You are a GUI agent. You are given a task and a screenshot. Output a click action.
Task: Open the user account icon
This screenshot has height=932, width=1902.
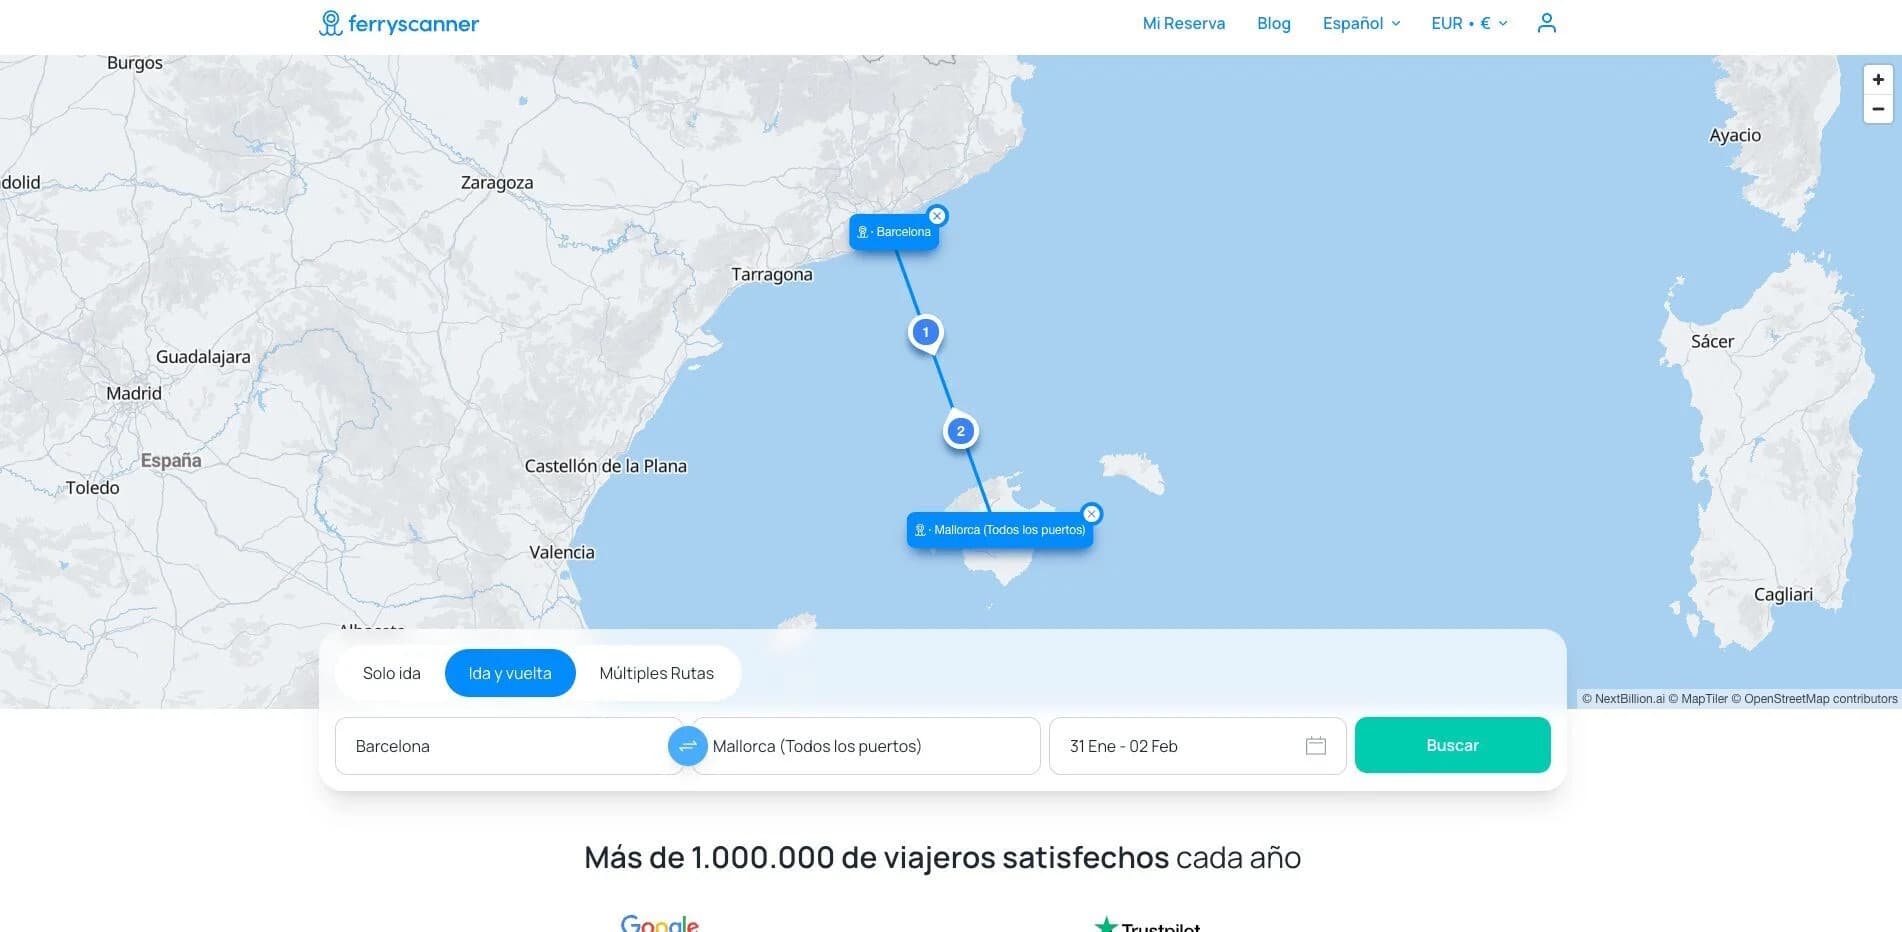1546,23
